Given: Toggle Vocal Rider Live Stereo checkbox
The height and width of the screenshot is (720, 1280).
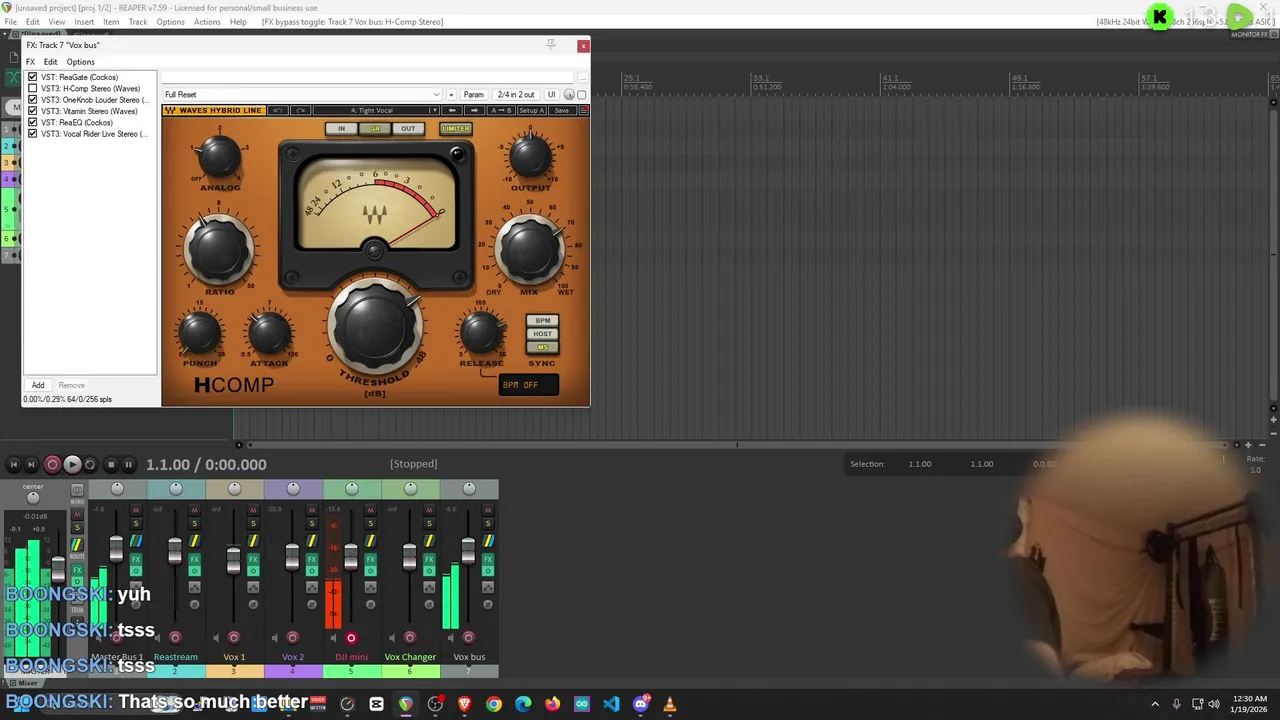Looking at the screenshot, I should [x=33, y=134].
